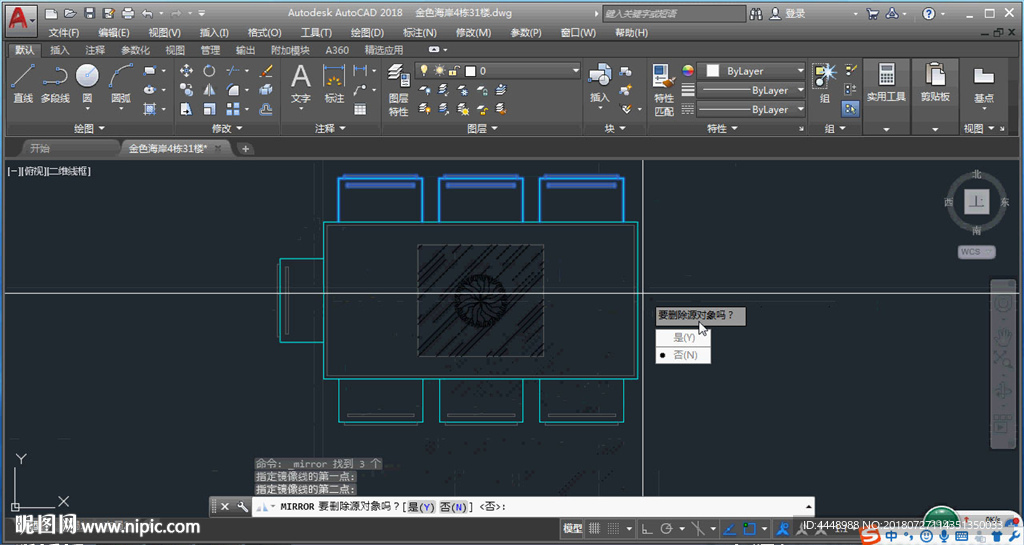
Task: Open the 修改(M) menu
Action: tap(473, 33)
